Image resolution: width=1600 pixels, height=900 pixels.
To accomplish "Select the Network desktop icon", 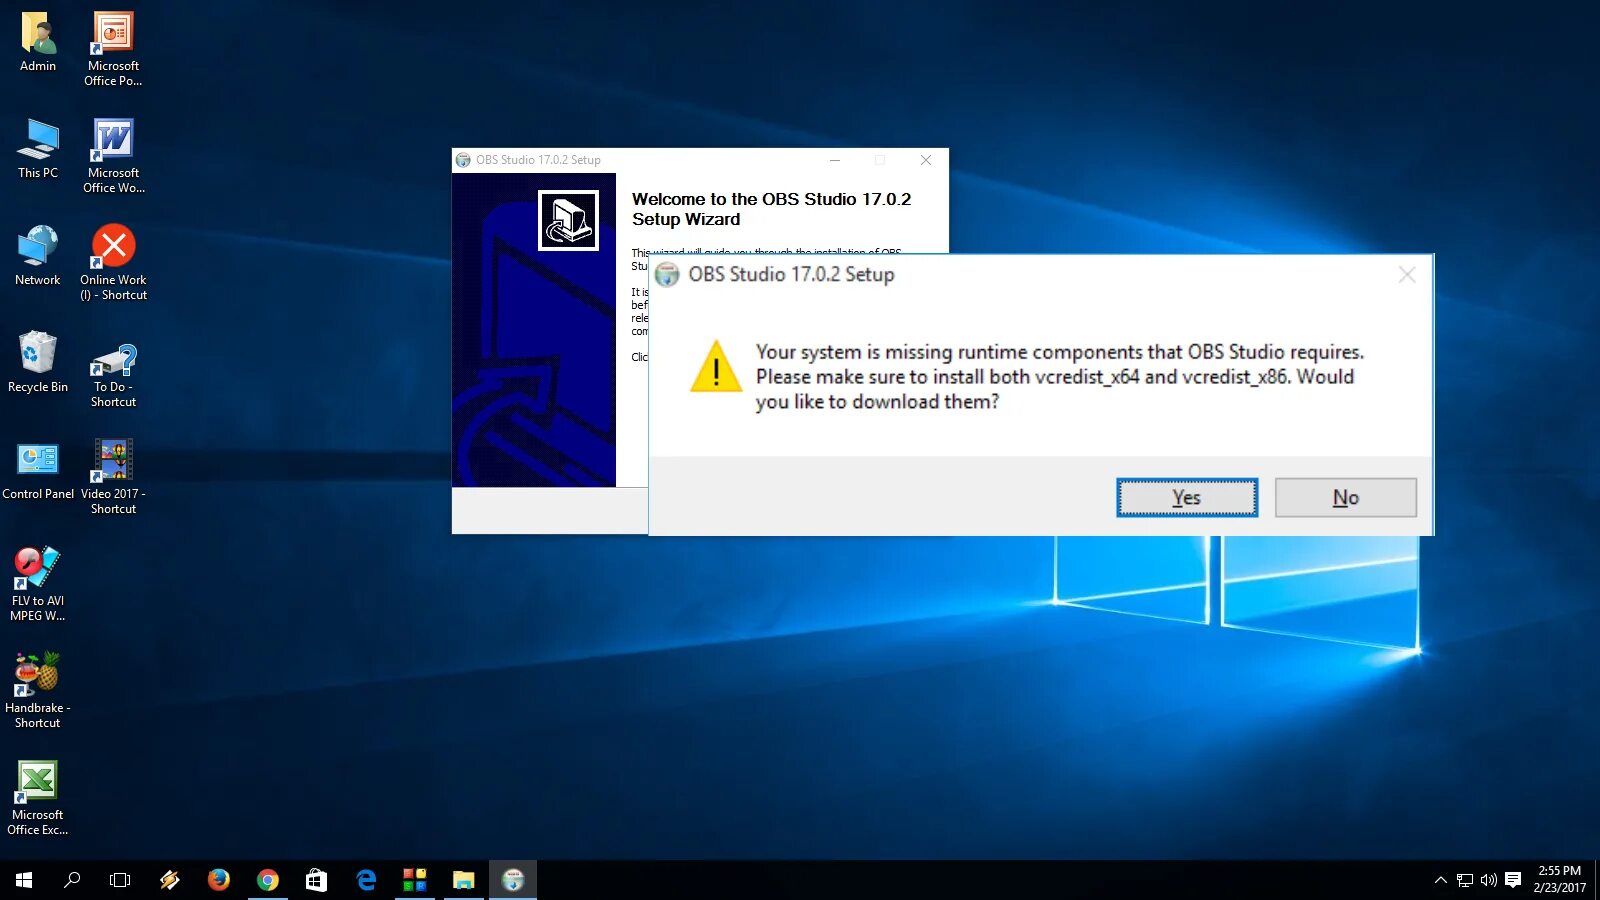I will [x=38, y=257].
